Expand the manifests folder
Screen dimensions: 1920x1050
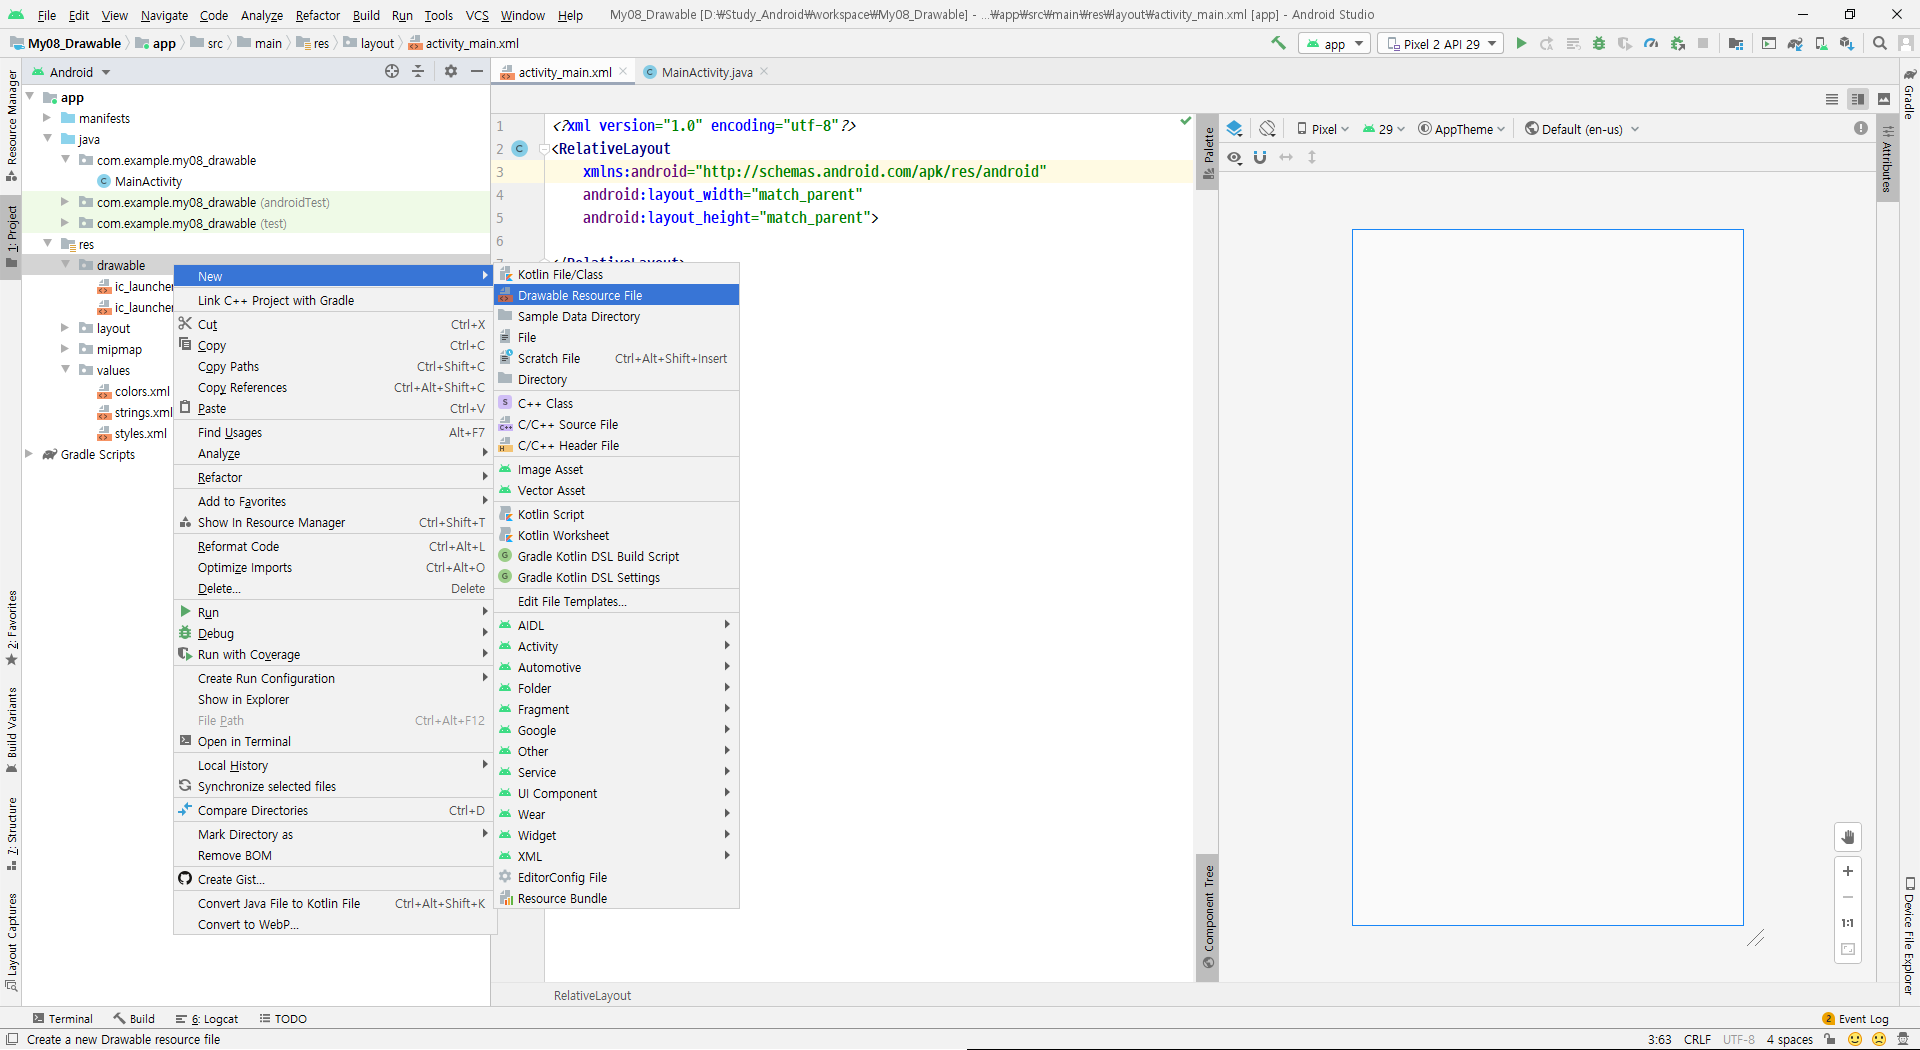point(46,118)
